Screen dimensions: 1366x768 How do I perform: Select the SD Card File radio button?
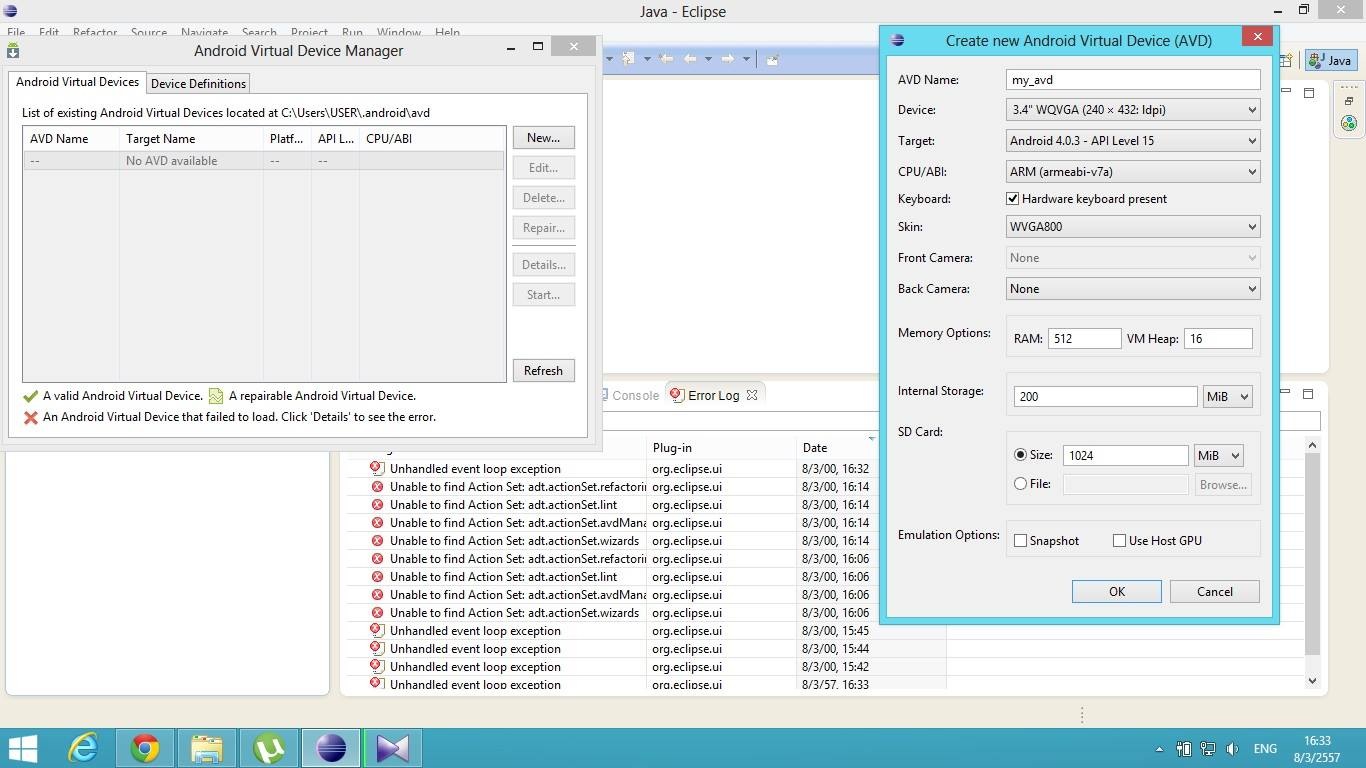(1021, 484)
